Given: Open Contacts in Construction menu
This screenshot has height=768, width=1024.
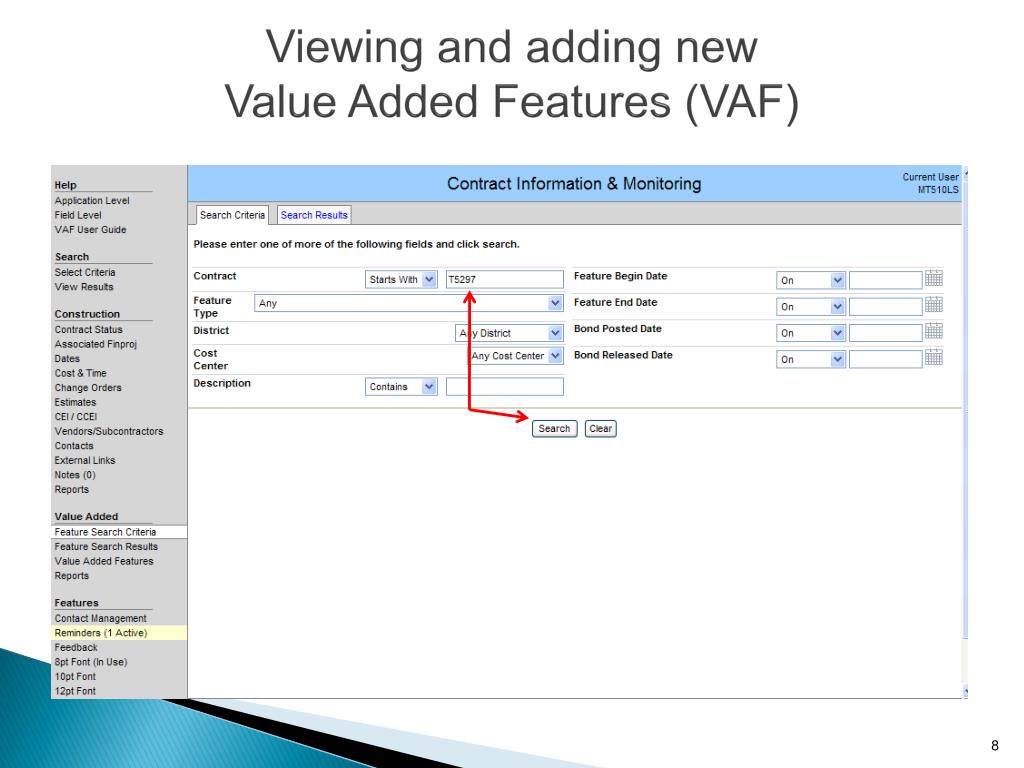Looking at the screenshot, I should [74, 445].
